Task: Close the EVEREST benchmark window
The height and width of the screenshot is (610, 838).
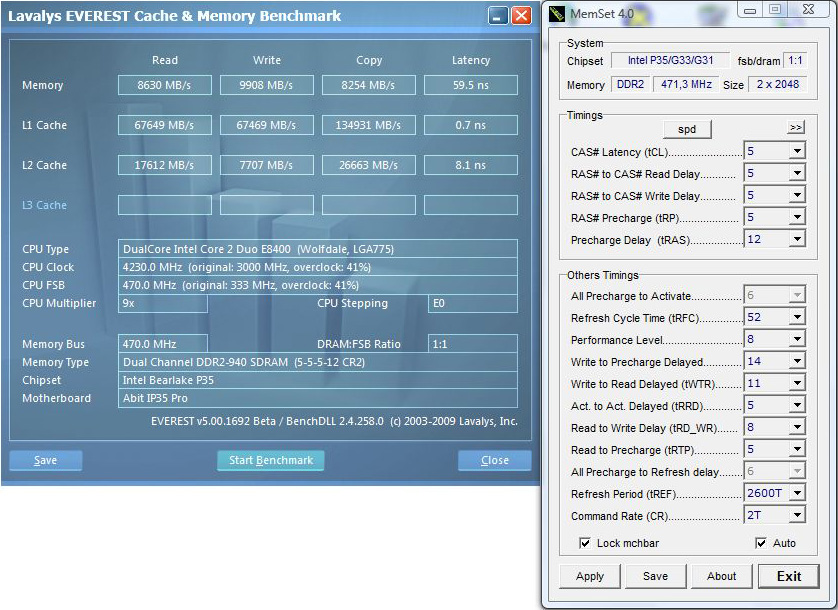Action: (521, 16)
